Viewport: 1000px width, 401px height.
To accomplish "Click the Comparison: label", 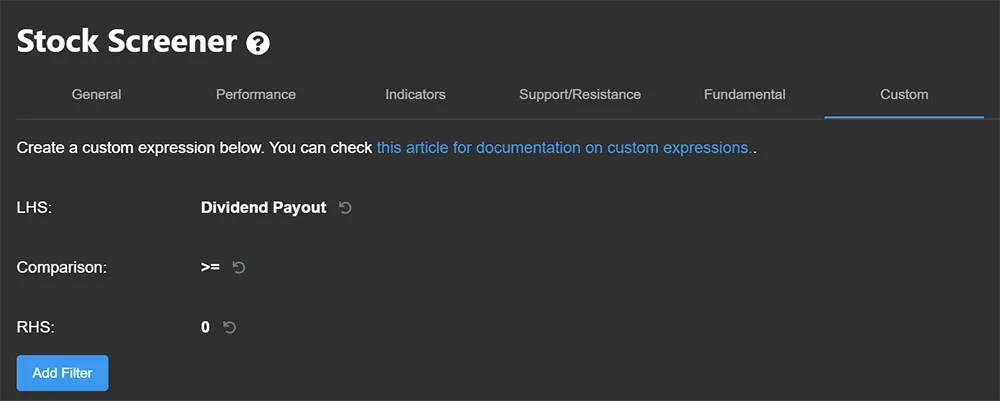I will [x=62, y=268].
